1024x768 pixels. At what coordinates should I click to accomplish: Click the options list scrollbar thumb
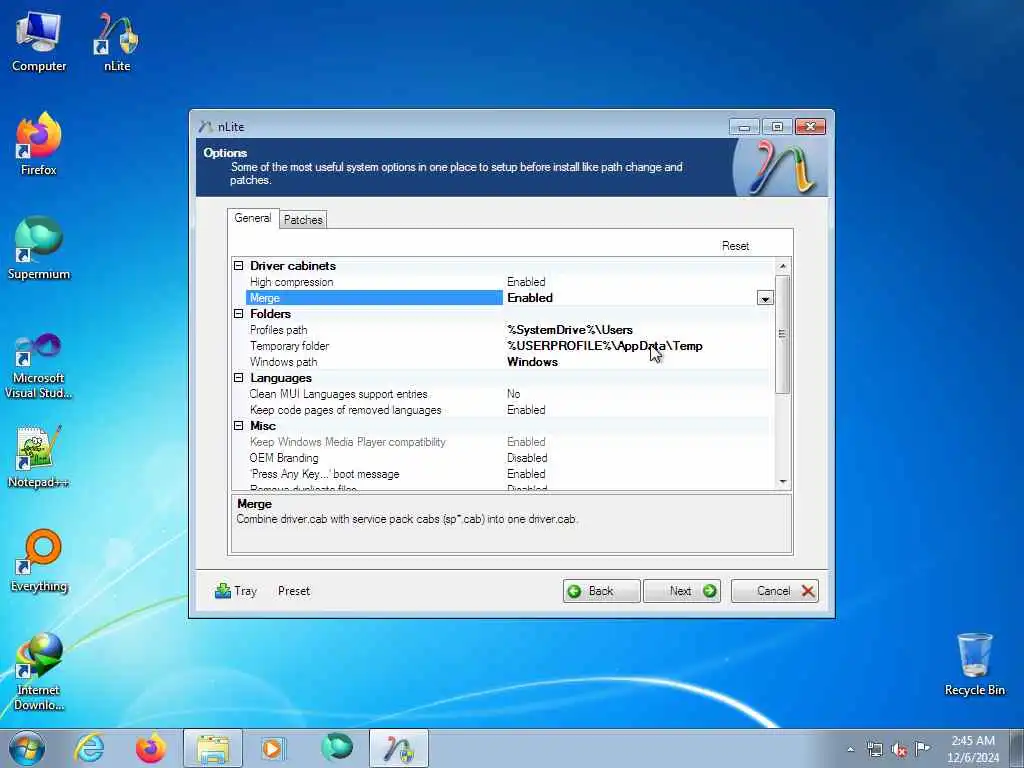click(x=782, y=334)
